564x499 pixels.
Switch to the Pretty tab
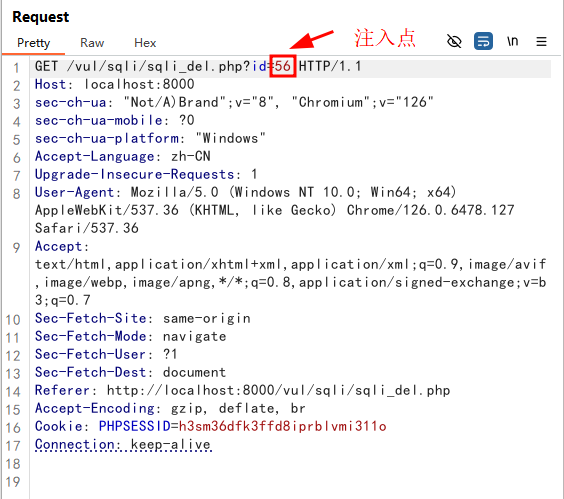tap(33, 43)
